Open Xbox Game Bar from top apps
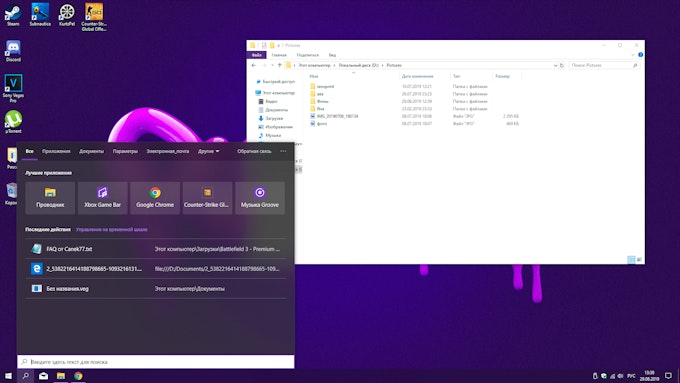The height and width of the screenshot is (383, 680). tap(102, 198)
